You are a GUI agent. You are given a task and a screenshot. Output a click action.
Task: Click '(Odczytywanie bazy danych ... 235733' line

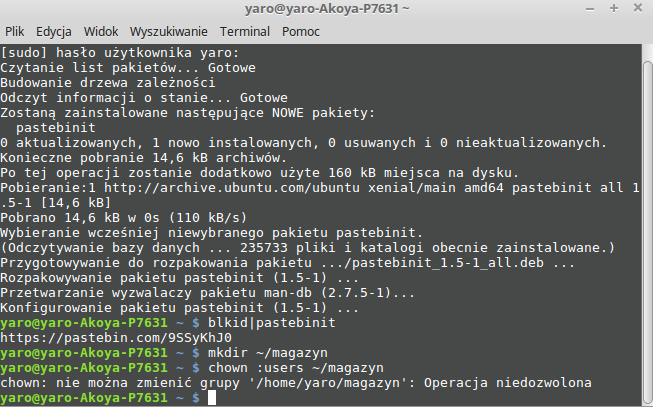tap(308, 248)
